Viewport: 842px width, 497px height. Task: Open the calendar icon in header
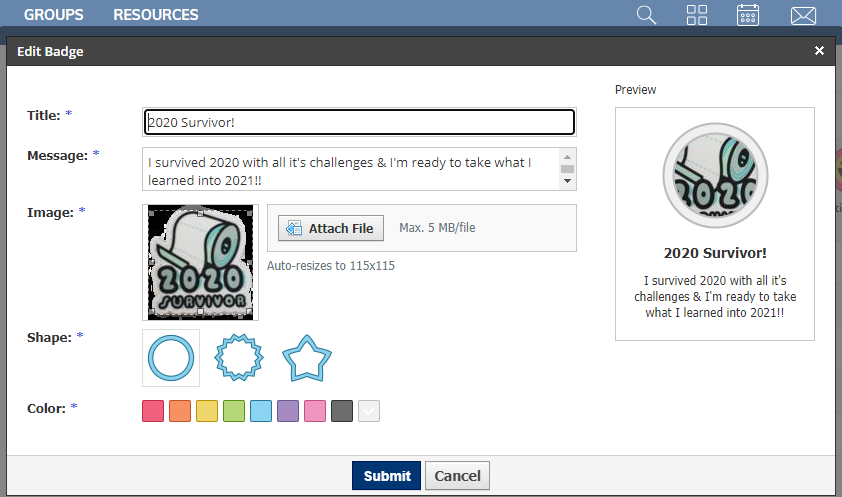[x=747, y=15]
